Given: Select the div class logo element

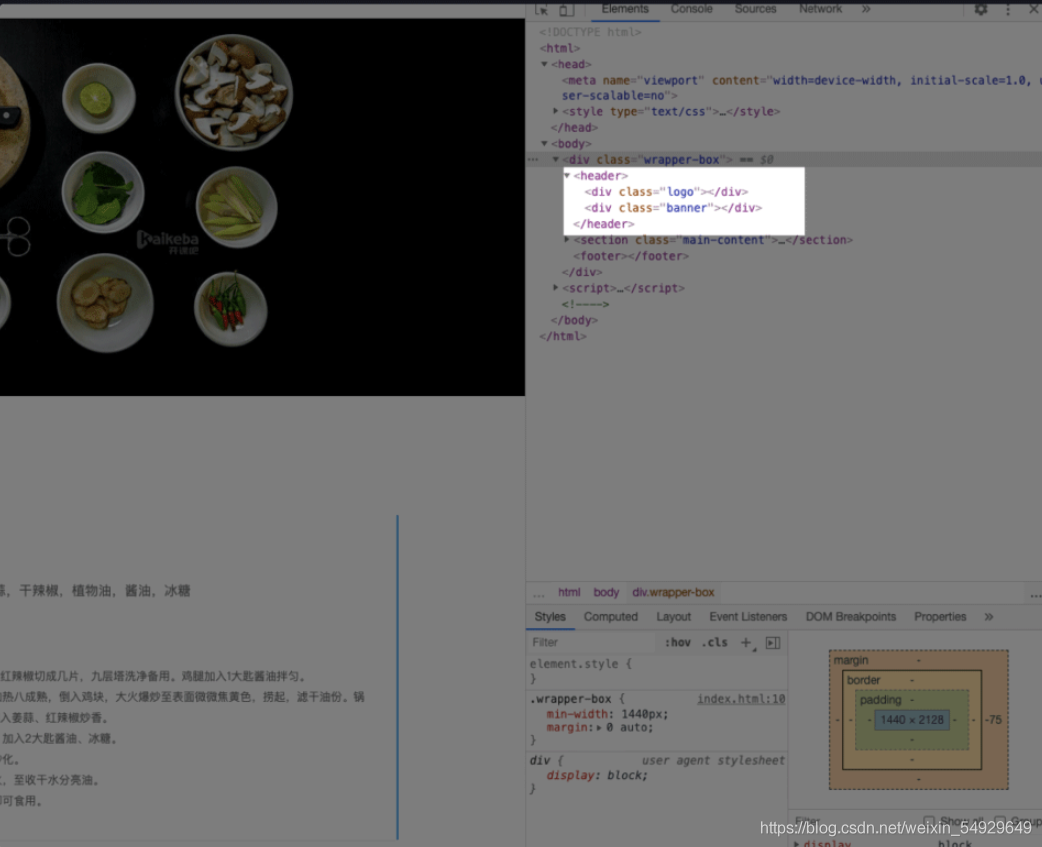Looking at the screenshot, I should pyautogui.click(x=666, y=191).
